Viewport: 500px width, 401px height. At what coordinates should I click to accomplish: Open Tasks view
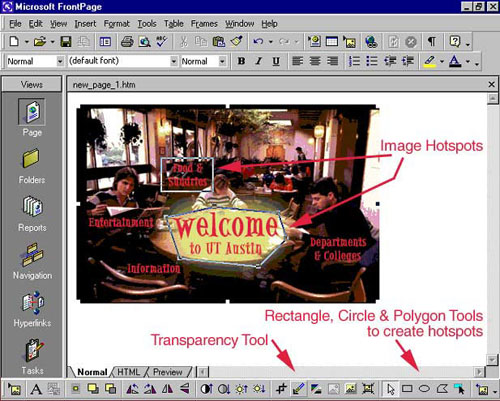click(x=32, y=357)
